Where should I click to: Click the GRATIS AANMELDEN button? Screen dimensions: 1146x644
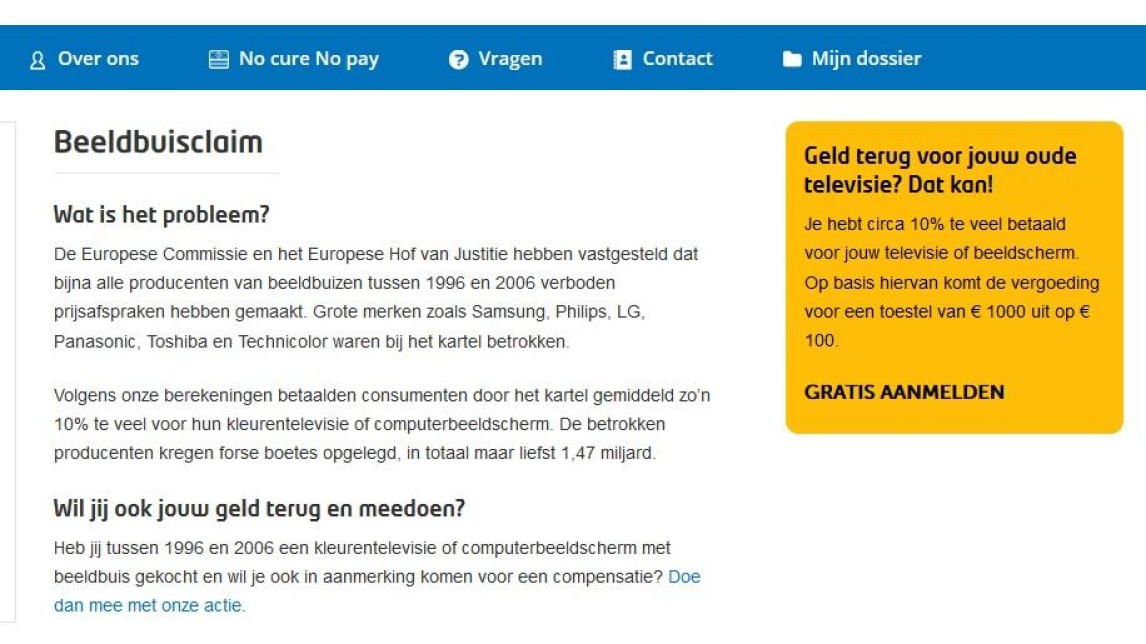pyautogui.click(x=904, y=392)
